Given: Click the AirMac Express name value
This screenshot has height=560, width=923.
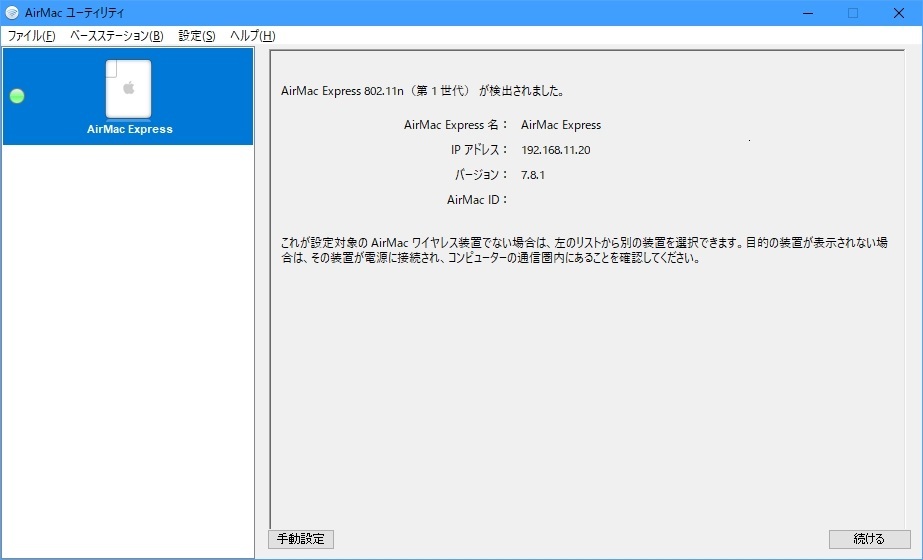Looking at the screenshot, I should point(561,125).
